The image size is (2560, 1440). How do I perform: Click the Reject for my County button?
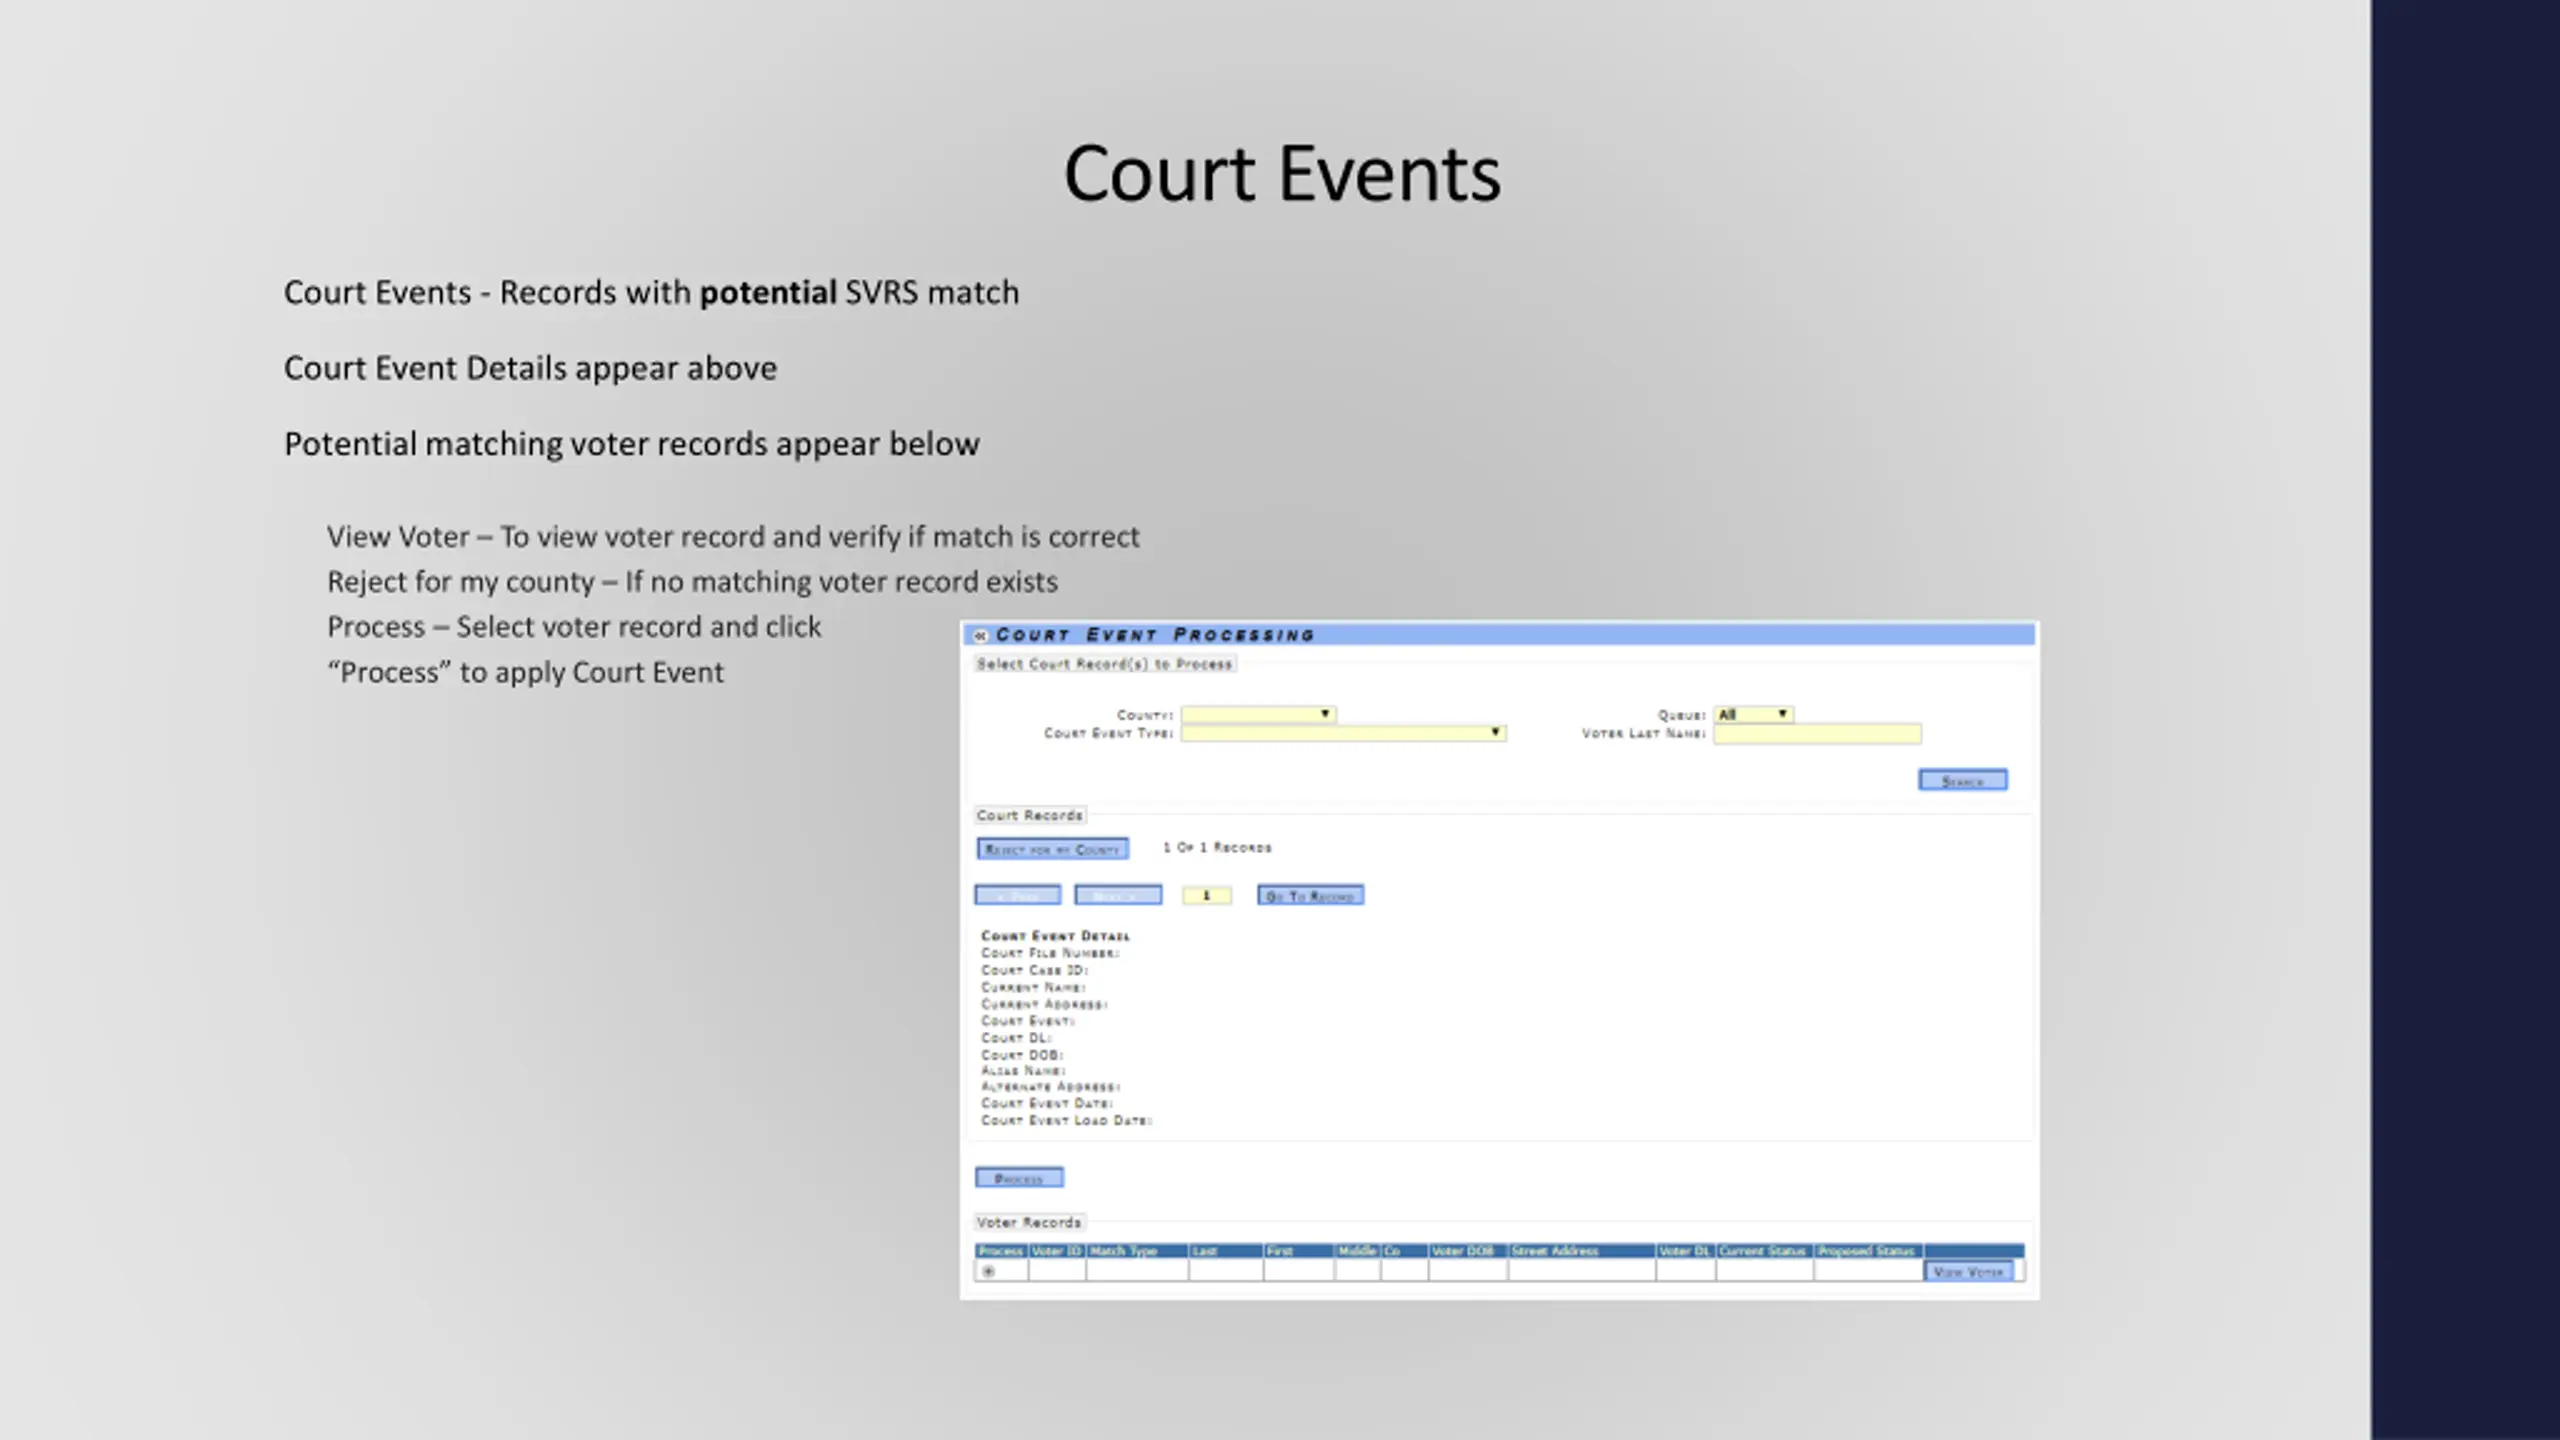click(x=1052, y=849)
